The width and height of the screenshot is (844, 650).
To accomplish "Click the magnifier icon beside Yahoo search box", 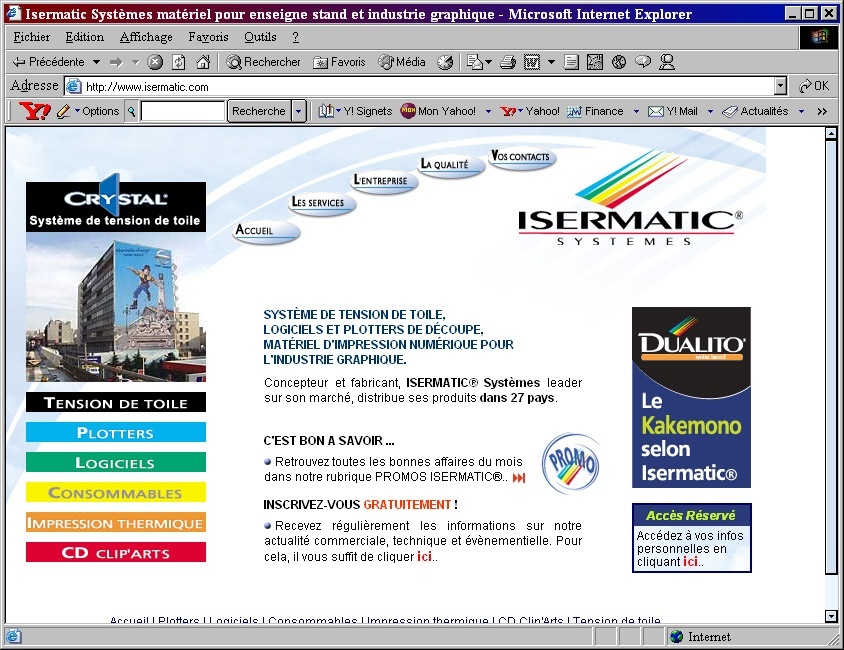I will click(x=131, y=111).
